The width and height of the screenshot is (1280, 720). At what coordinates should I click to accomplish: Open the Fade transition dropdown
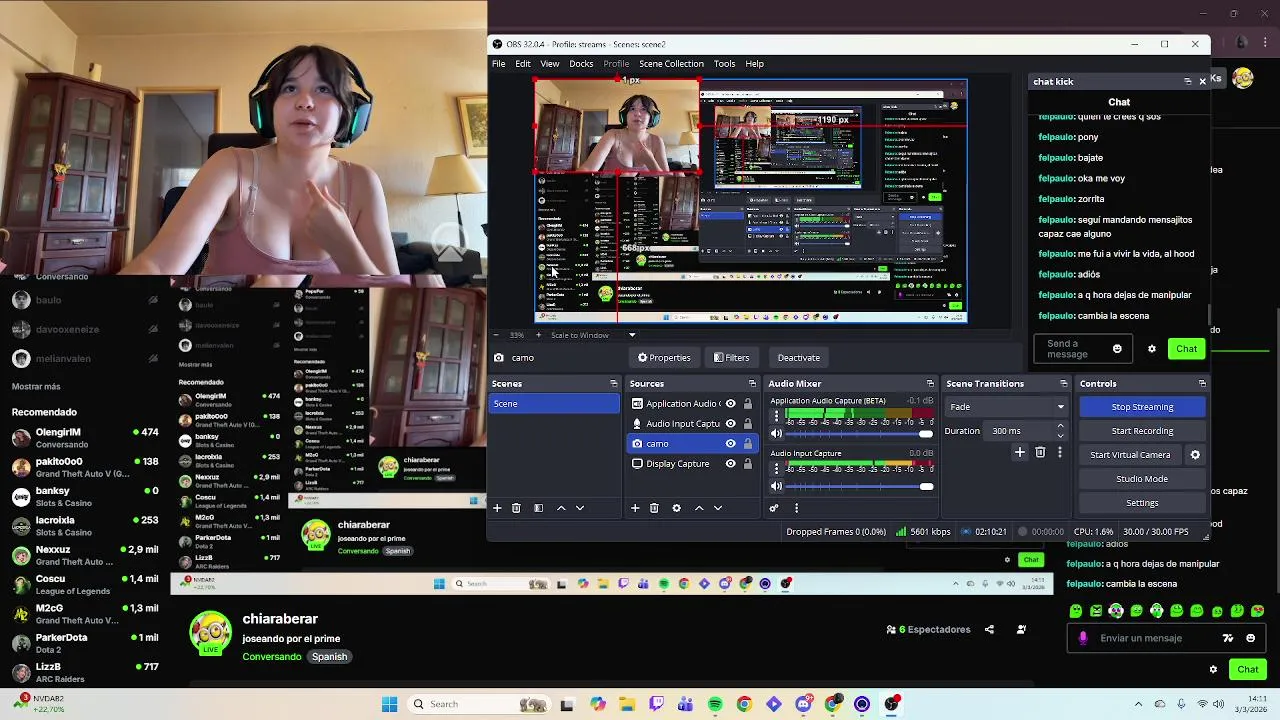coord(1007,407)
